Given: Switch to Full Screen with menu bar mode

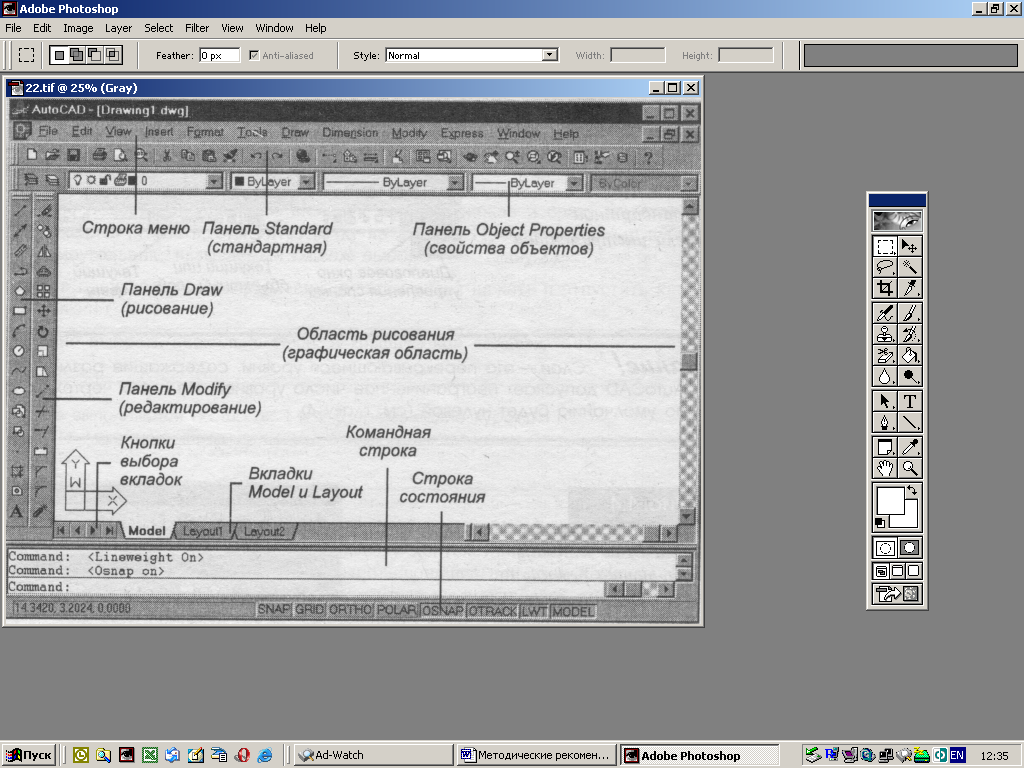Looking at the screenshot, I should (897, 571).
